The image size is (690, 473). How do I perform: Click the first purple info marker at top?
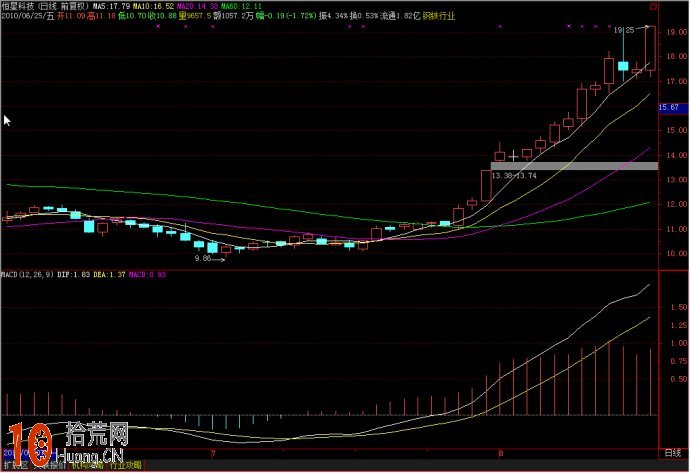click(x=158, y=27)
